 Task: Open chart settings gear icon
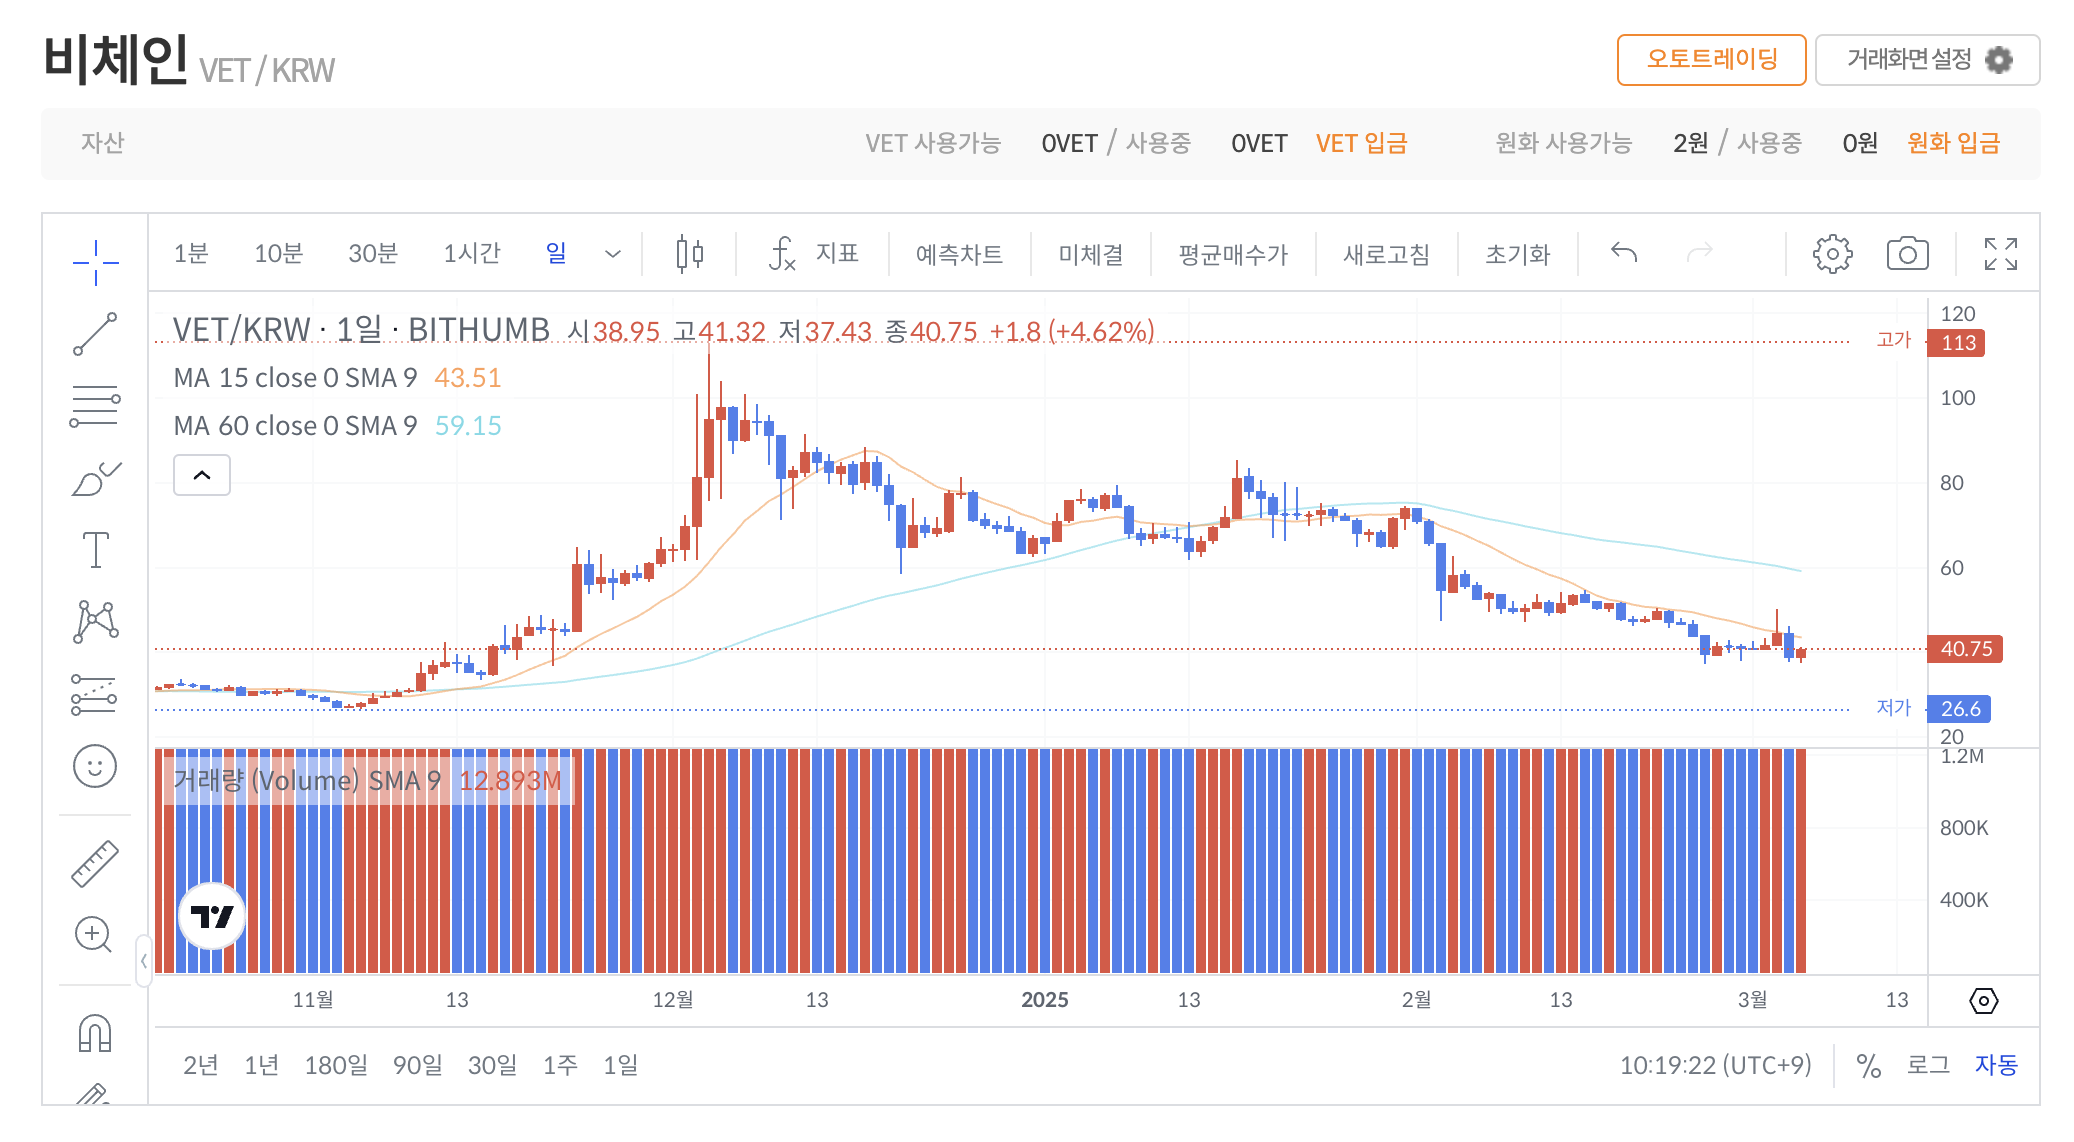(1832, 254)
